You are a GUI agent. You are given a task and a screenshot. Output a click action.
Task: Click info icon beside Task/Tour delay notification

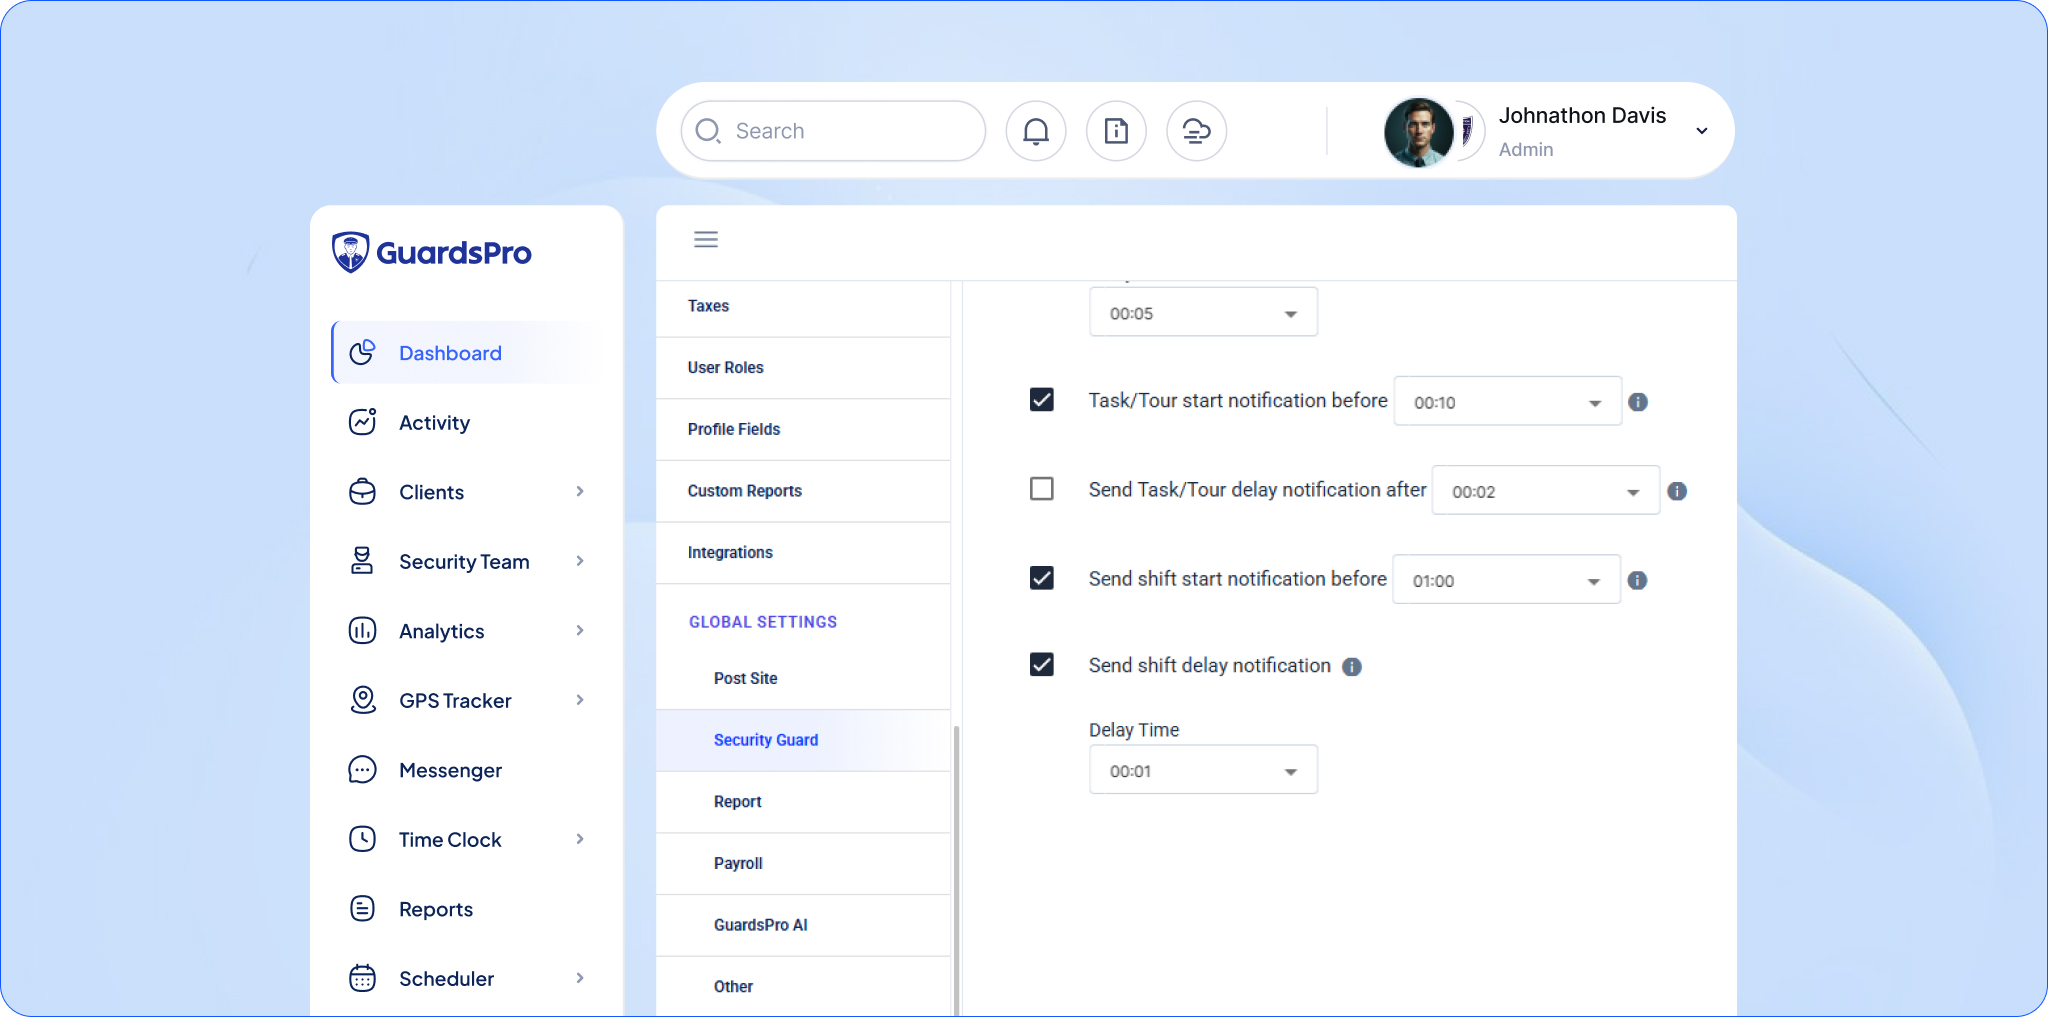1677,491
